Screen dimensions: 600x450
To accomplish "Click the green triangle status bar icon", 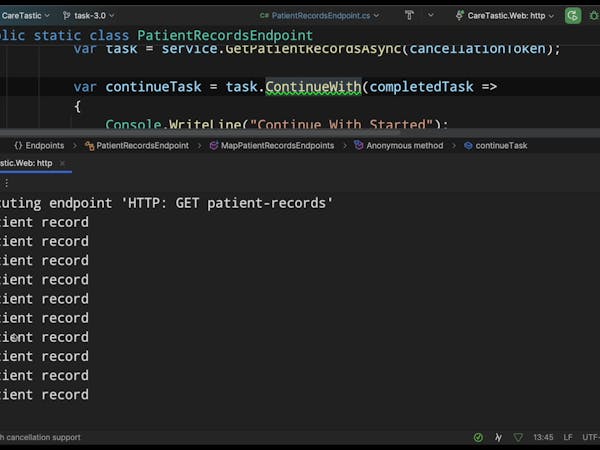I will click(517, 437).
